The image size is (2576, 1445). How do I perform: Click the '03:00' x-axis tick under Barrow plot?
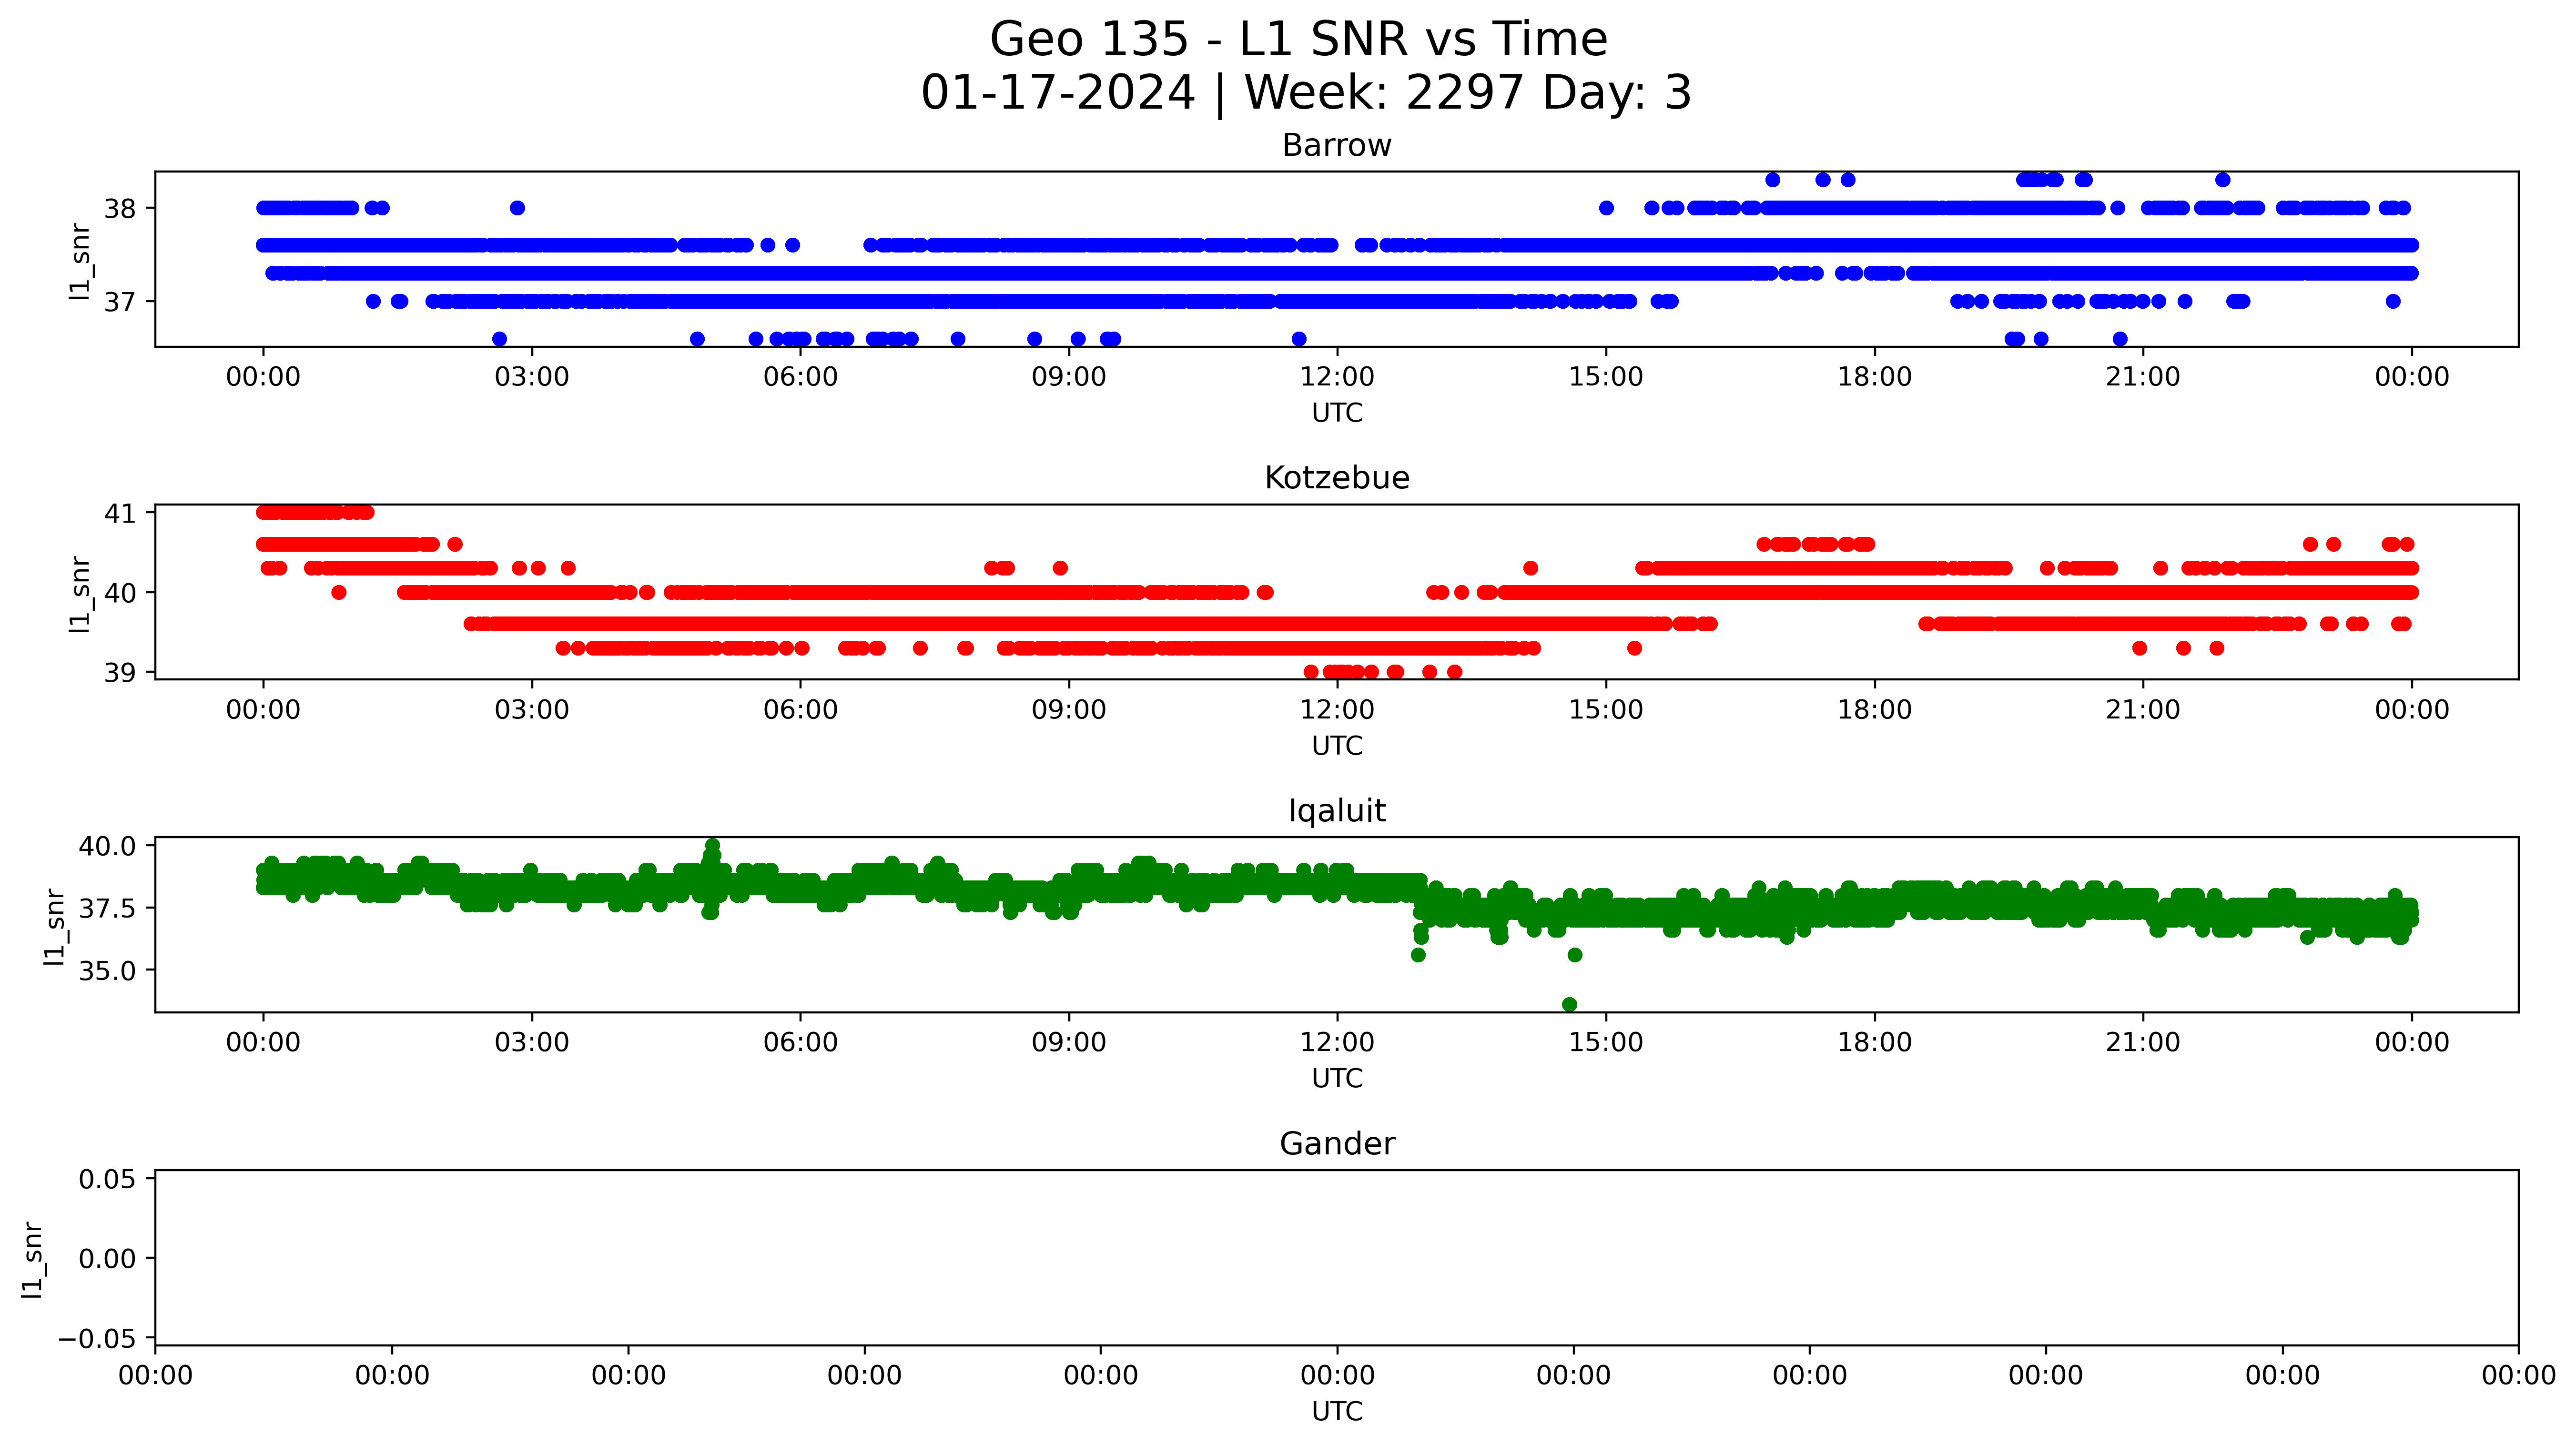tap(532, 377)
